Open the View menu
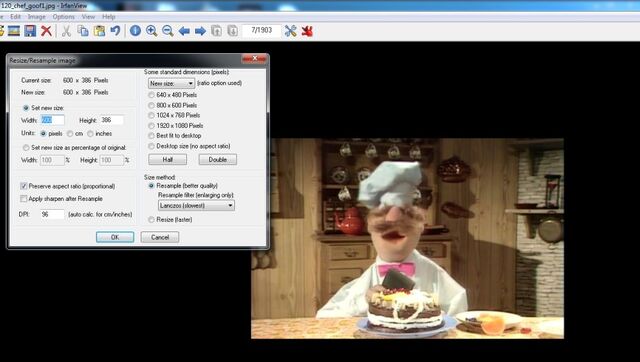 click(x=88, y=17)
